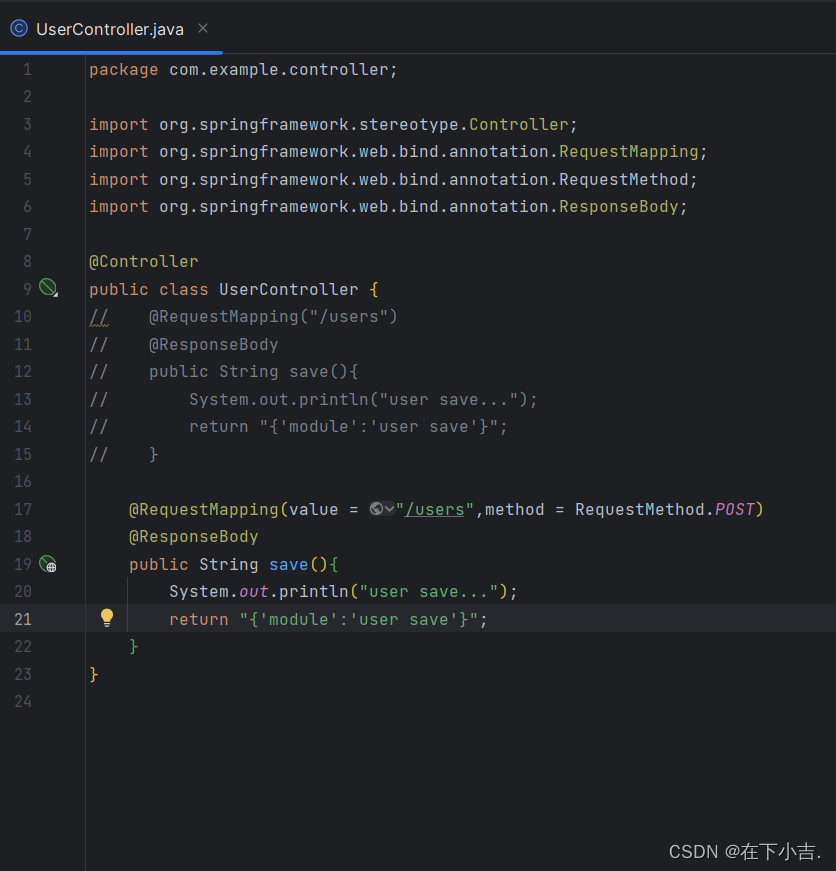The height and width of the screenshot is (871, 836).
Task: Click the return string "{'module':'user save'}" on line 21
Action: (359, 619)
